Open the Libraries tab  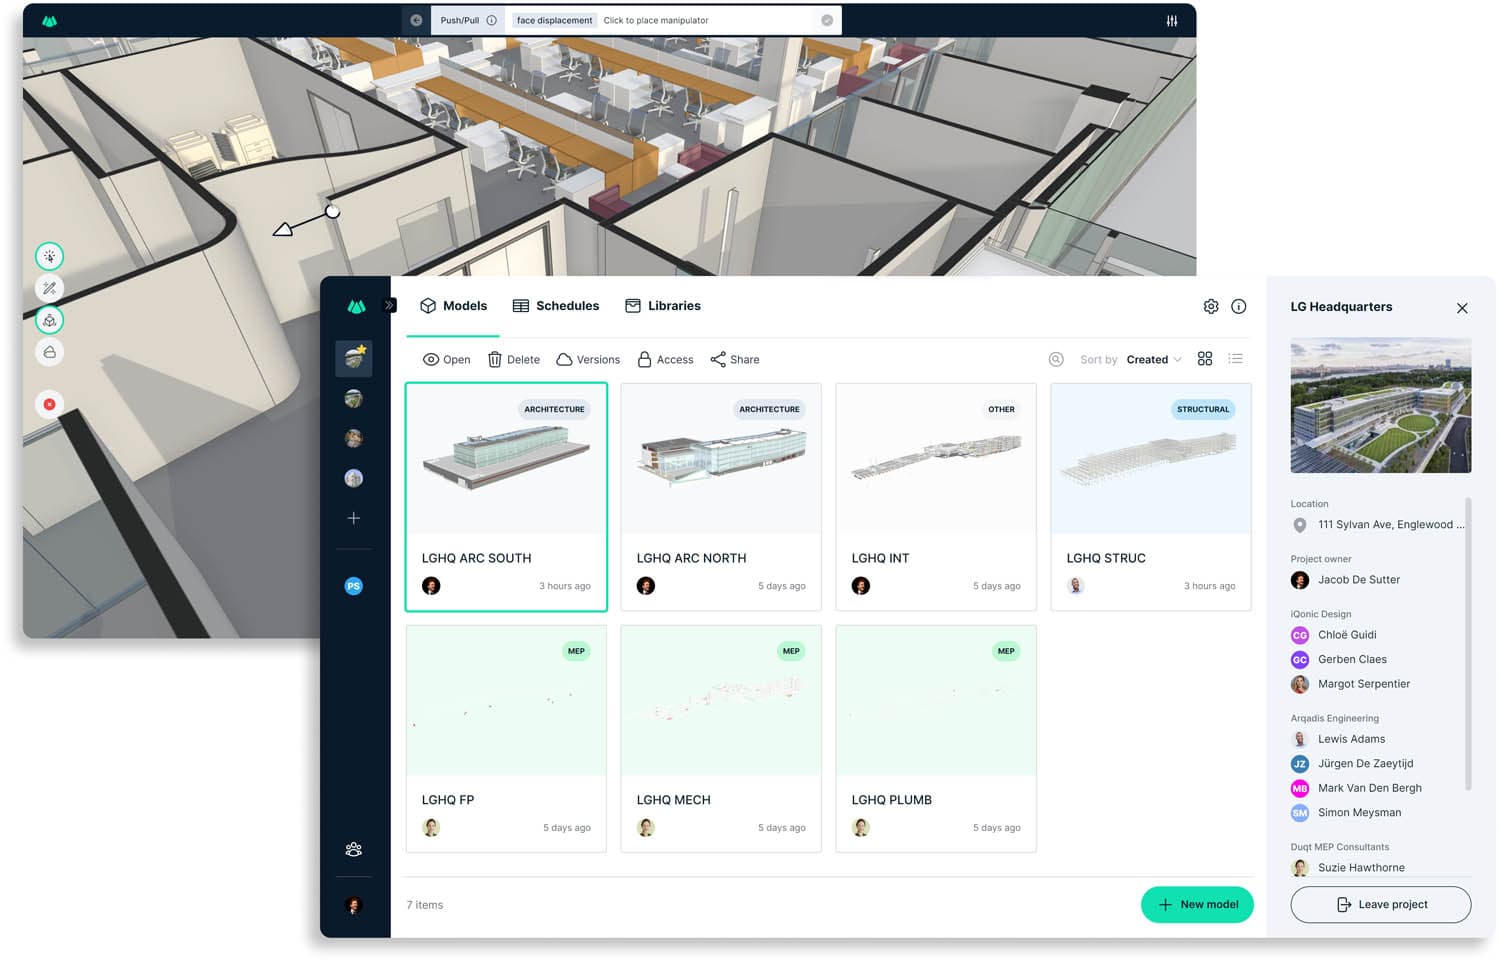[x=662, y=305]
